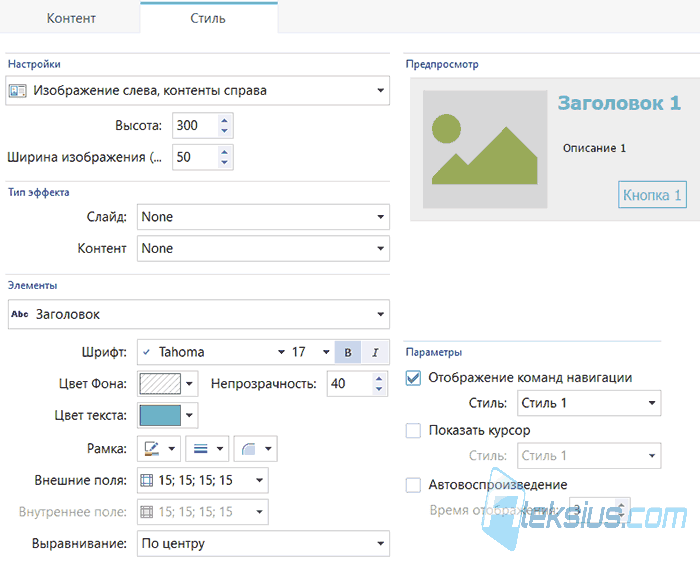This screenshot has width=700, height=562.
Task: Click the preview image placeholder thumbnail
Action: click(x=485, y=150)
